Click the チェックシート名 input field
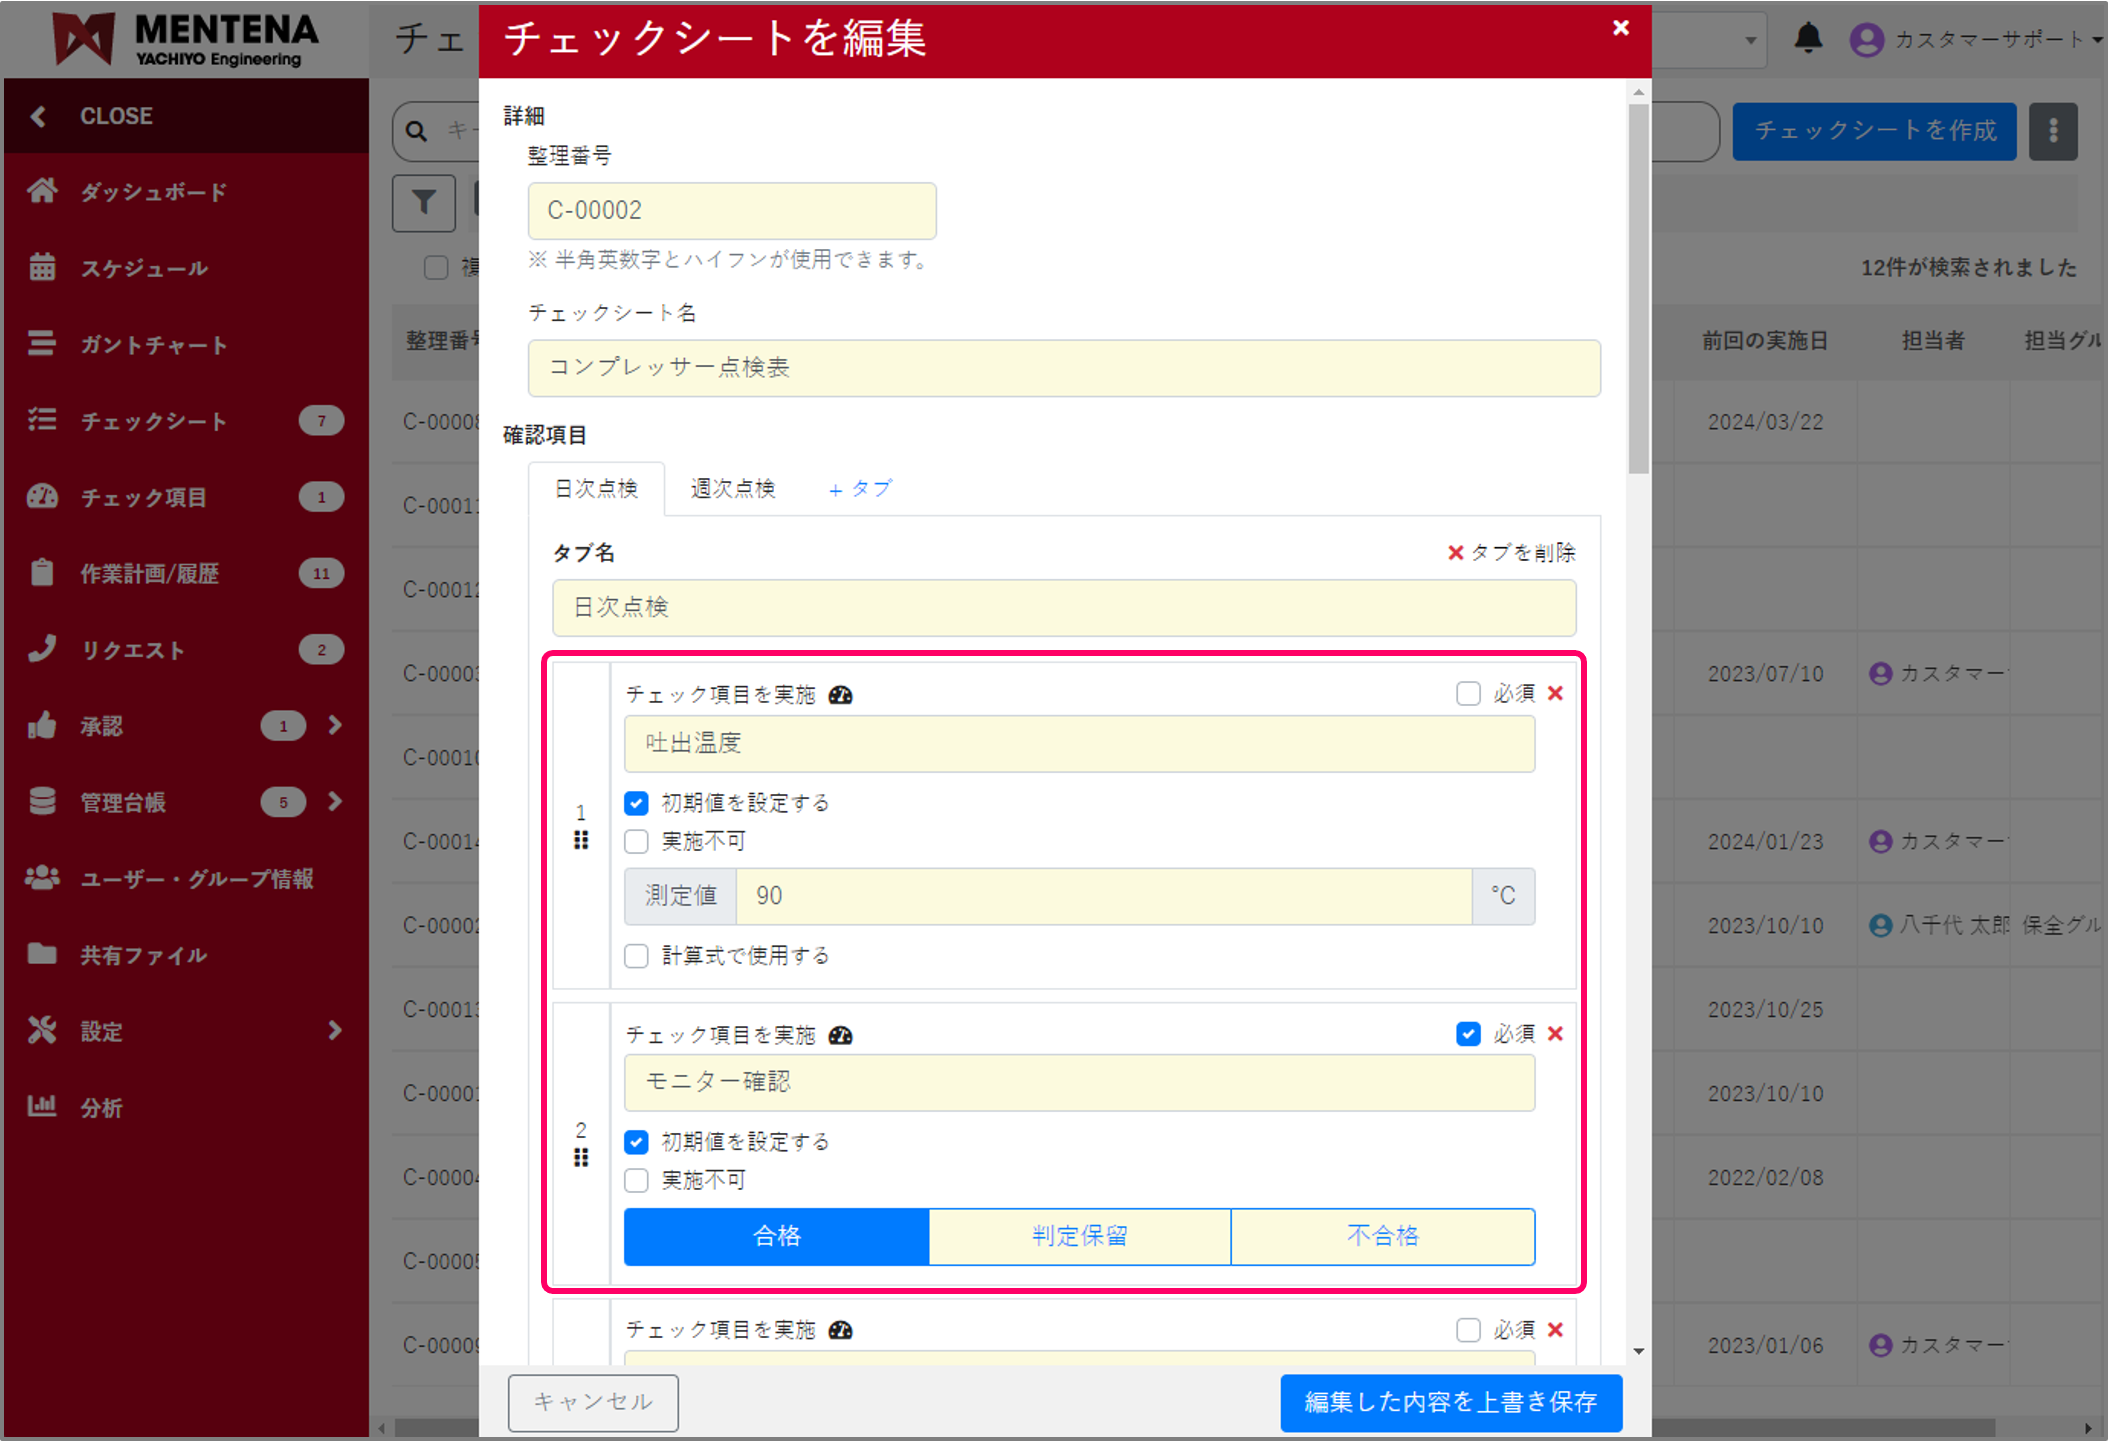Viewport: 2108px width, 1442px height. tap(1063, 367)
